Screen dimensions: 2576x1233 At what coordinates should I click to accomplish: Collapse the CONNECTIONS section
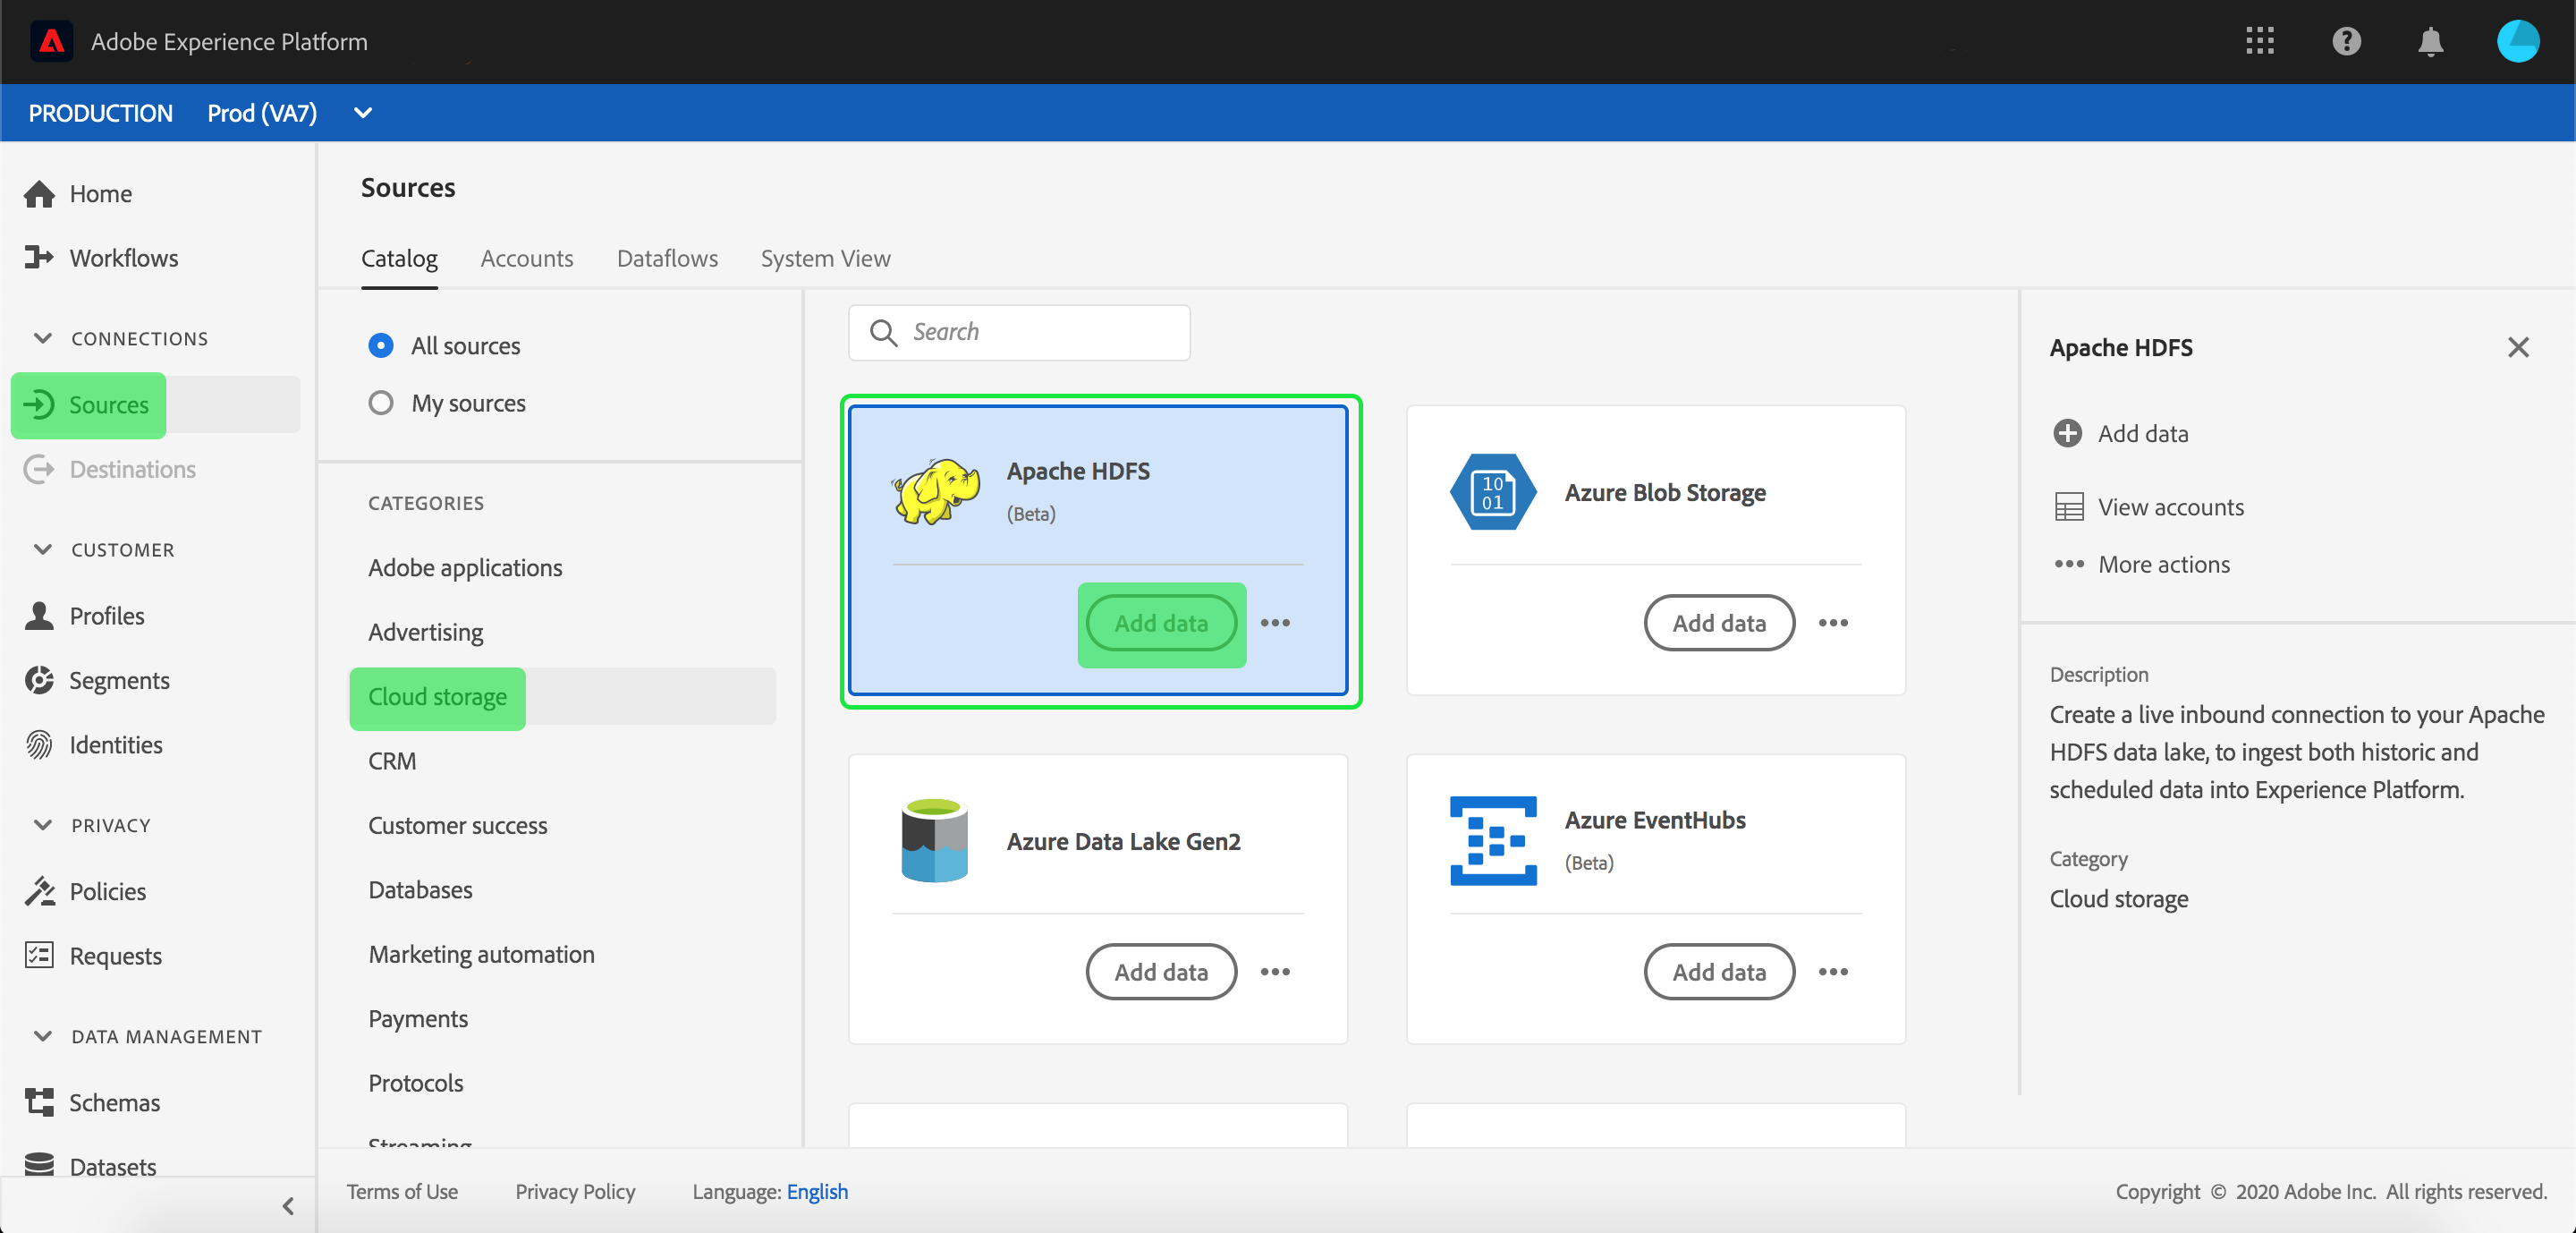(43, 338)
